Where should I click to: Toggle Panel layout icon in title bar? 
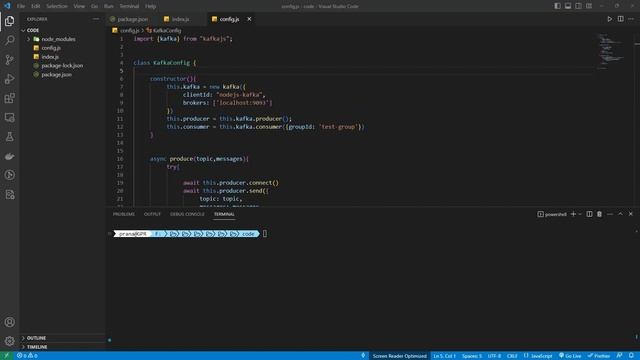click(x=568, y=6)
